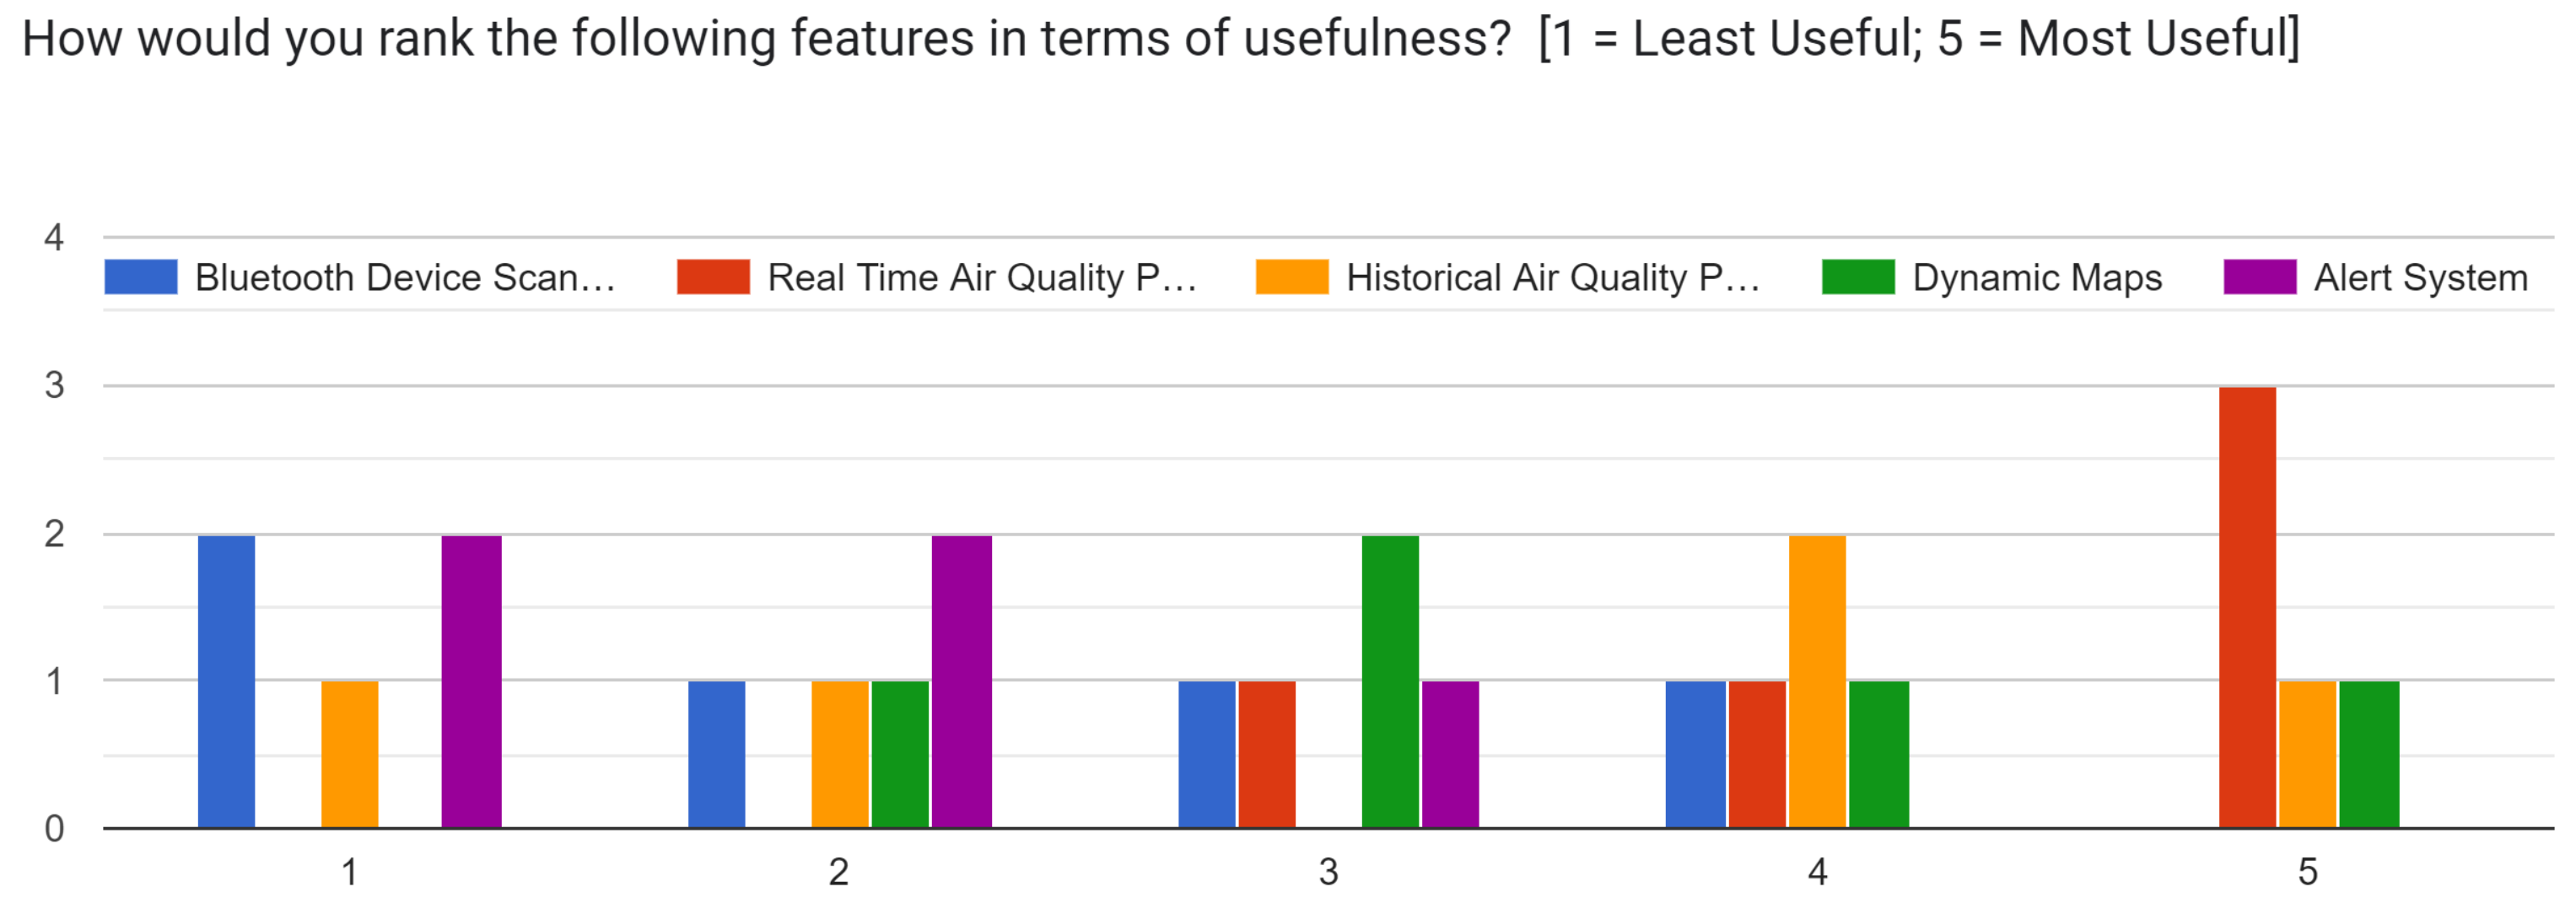Click the orange bar in rank 4 group
The height and width of the screenshot is (903, 2576).
pyautogui.click(x=1817, y=681)
